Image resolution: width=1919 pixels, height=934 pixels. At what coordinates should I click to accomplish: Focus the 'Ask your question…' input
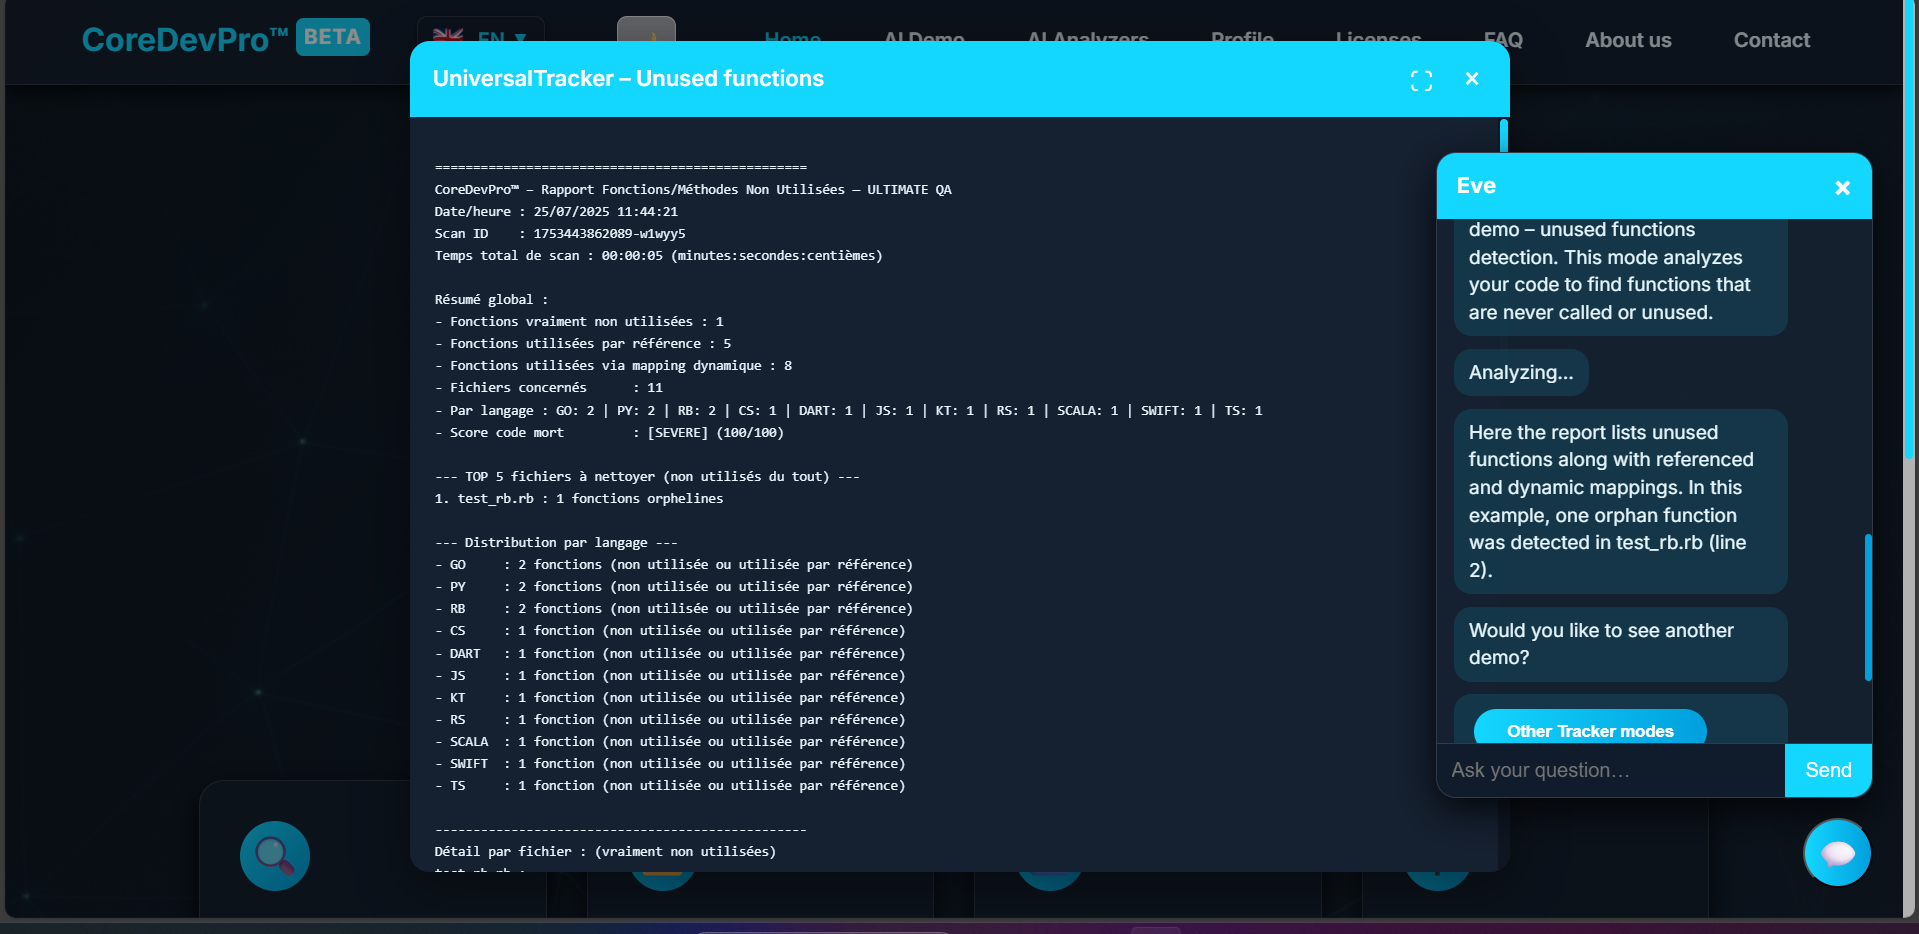pyautogui.click(x=1611, y=770)
